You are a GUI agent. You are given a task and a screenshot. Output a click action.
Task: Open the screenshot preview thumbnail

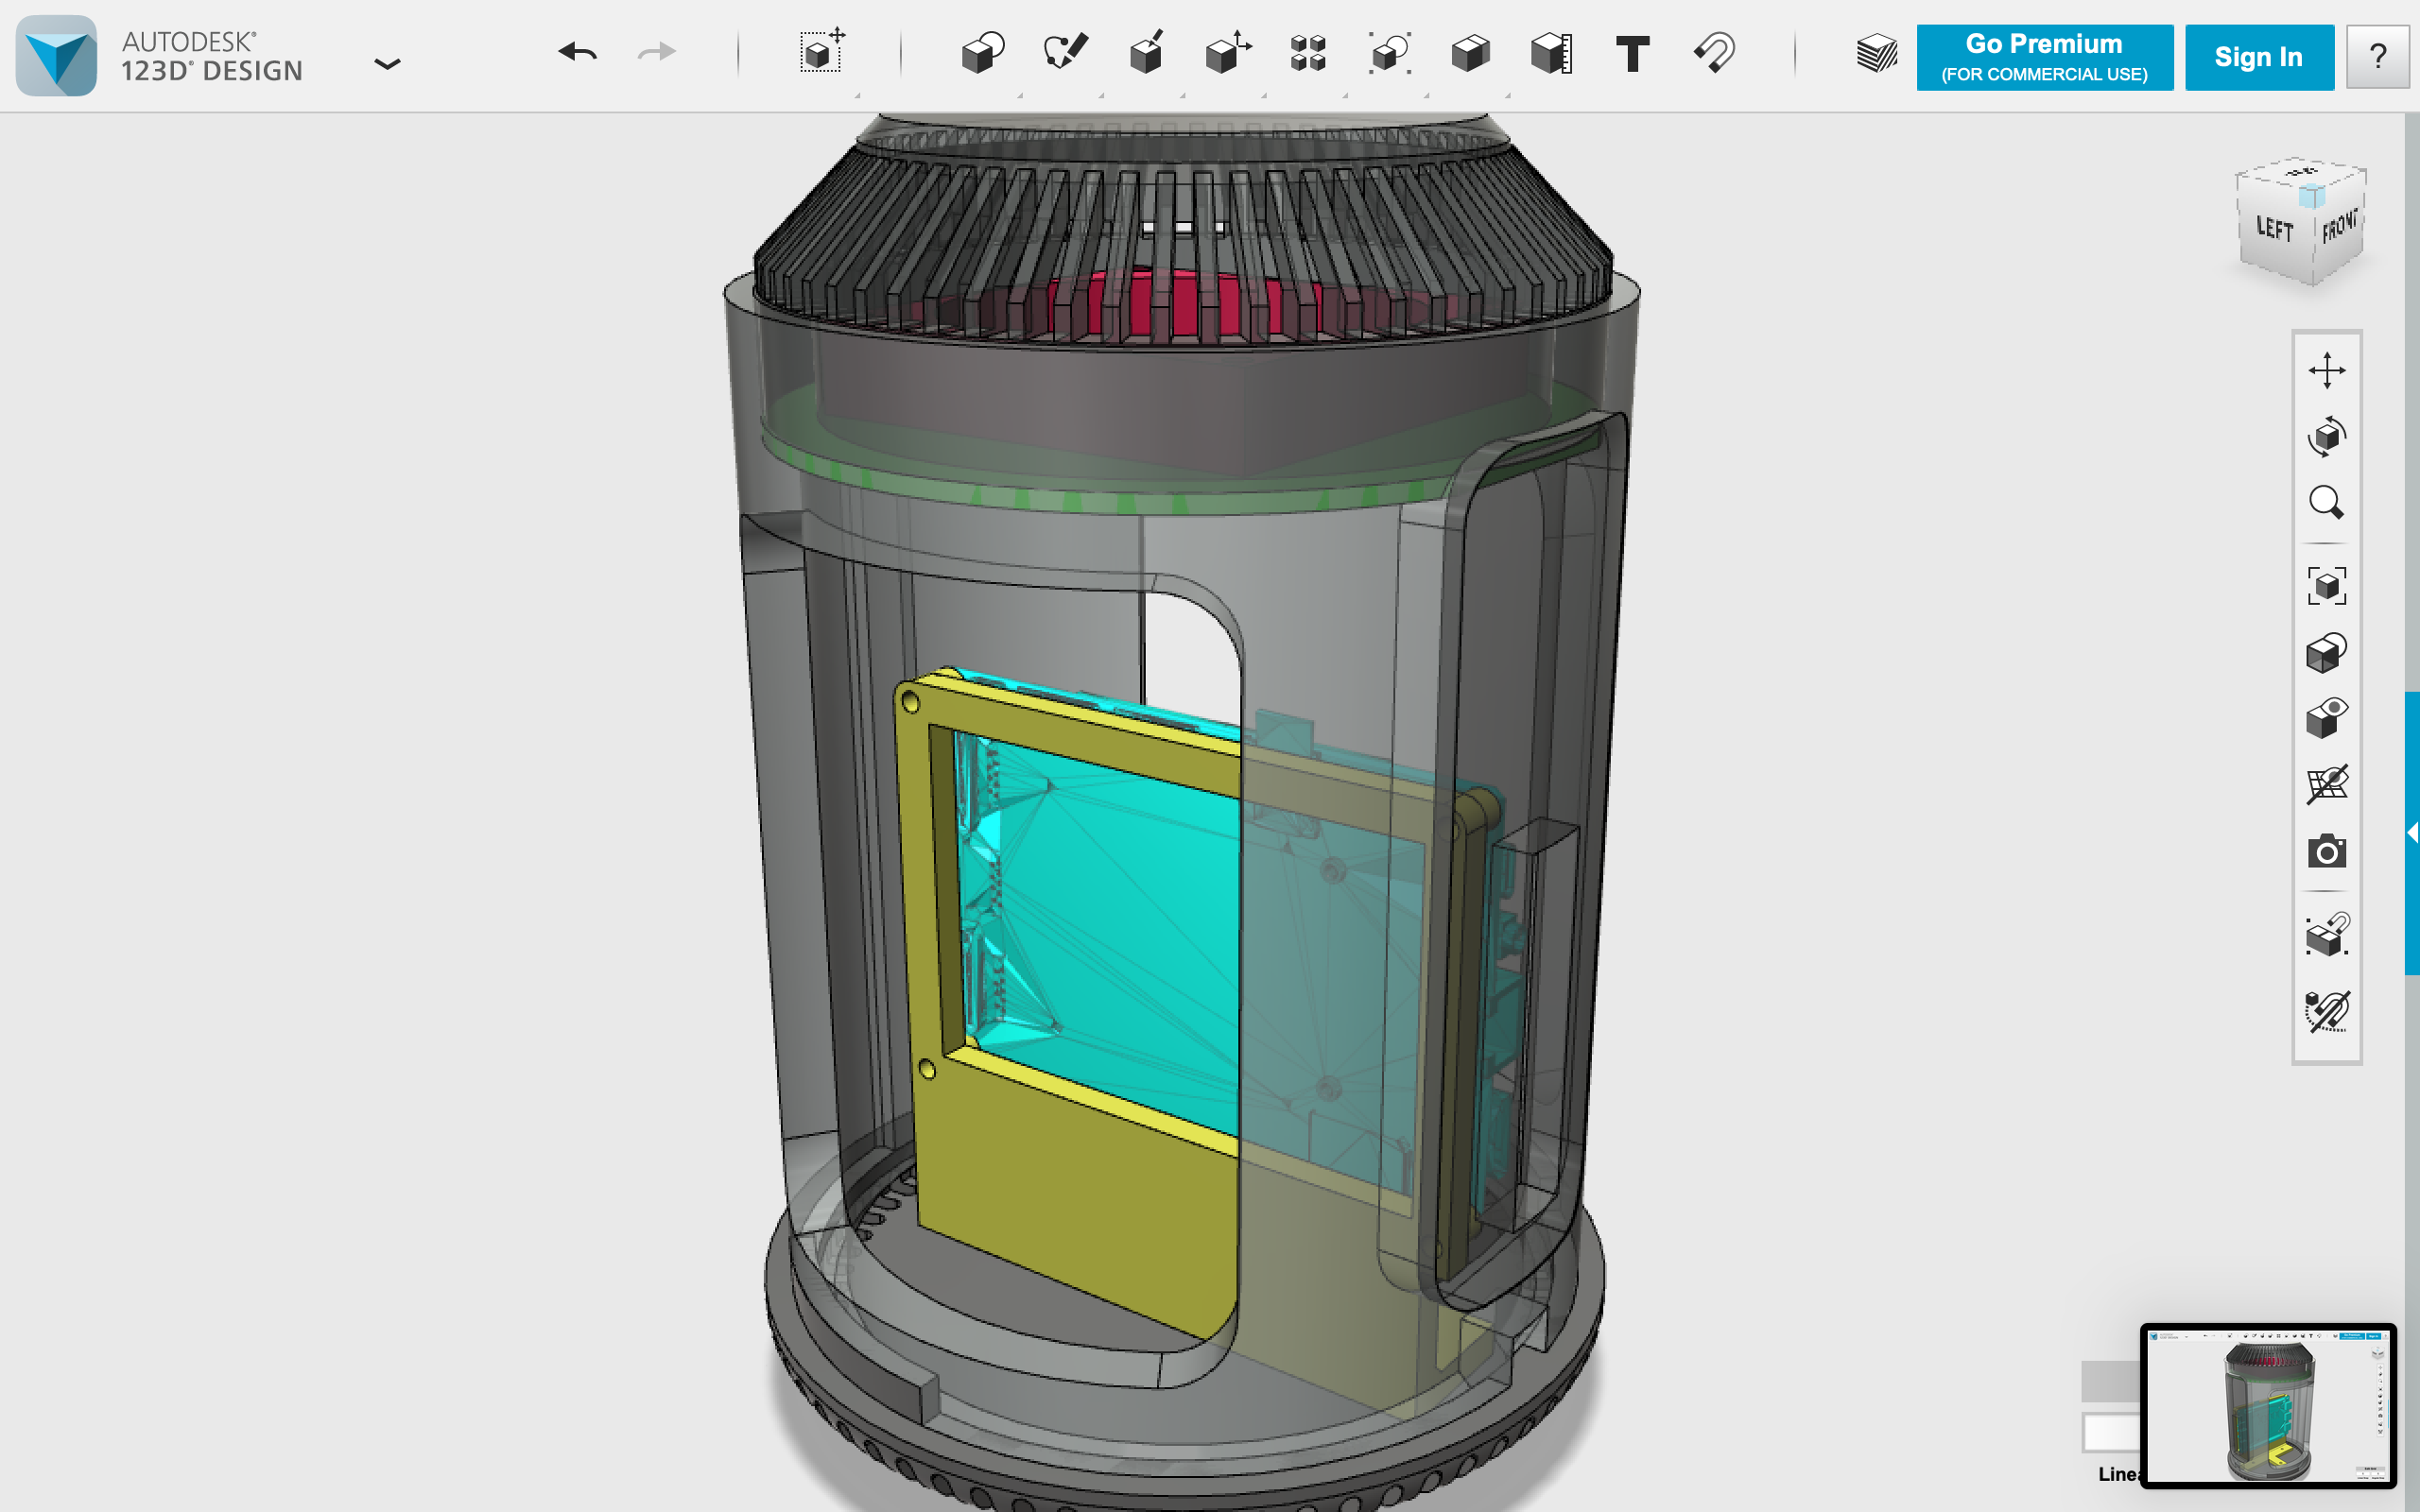coord(2268,1405)
